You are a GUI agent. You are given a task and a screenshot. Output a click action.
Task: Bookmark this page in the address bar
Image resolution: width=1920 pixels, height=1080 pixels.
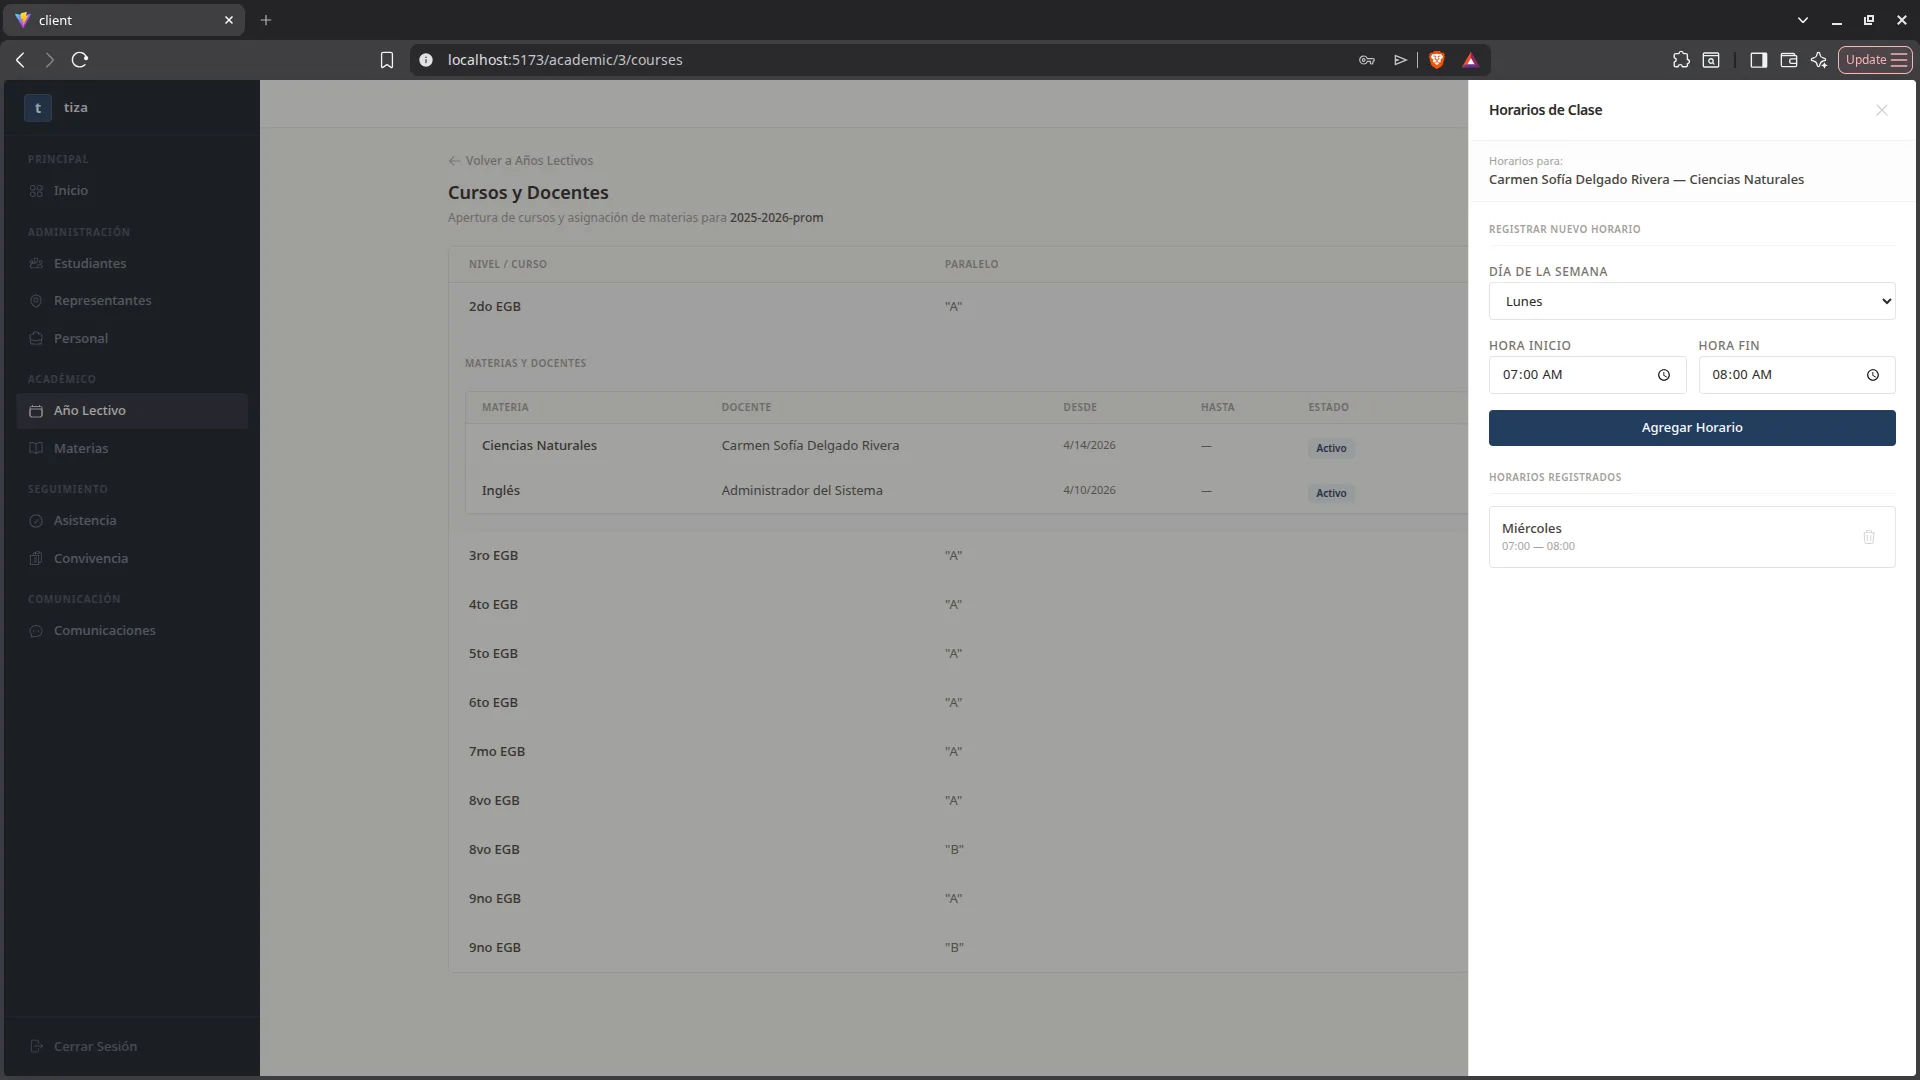click(387, 60)
